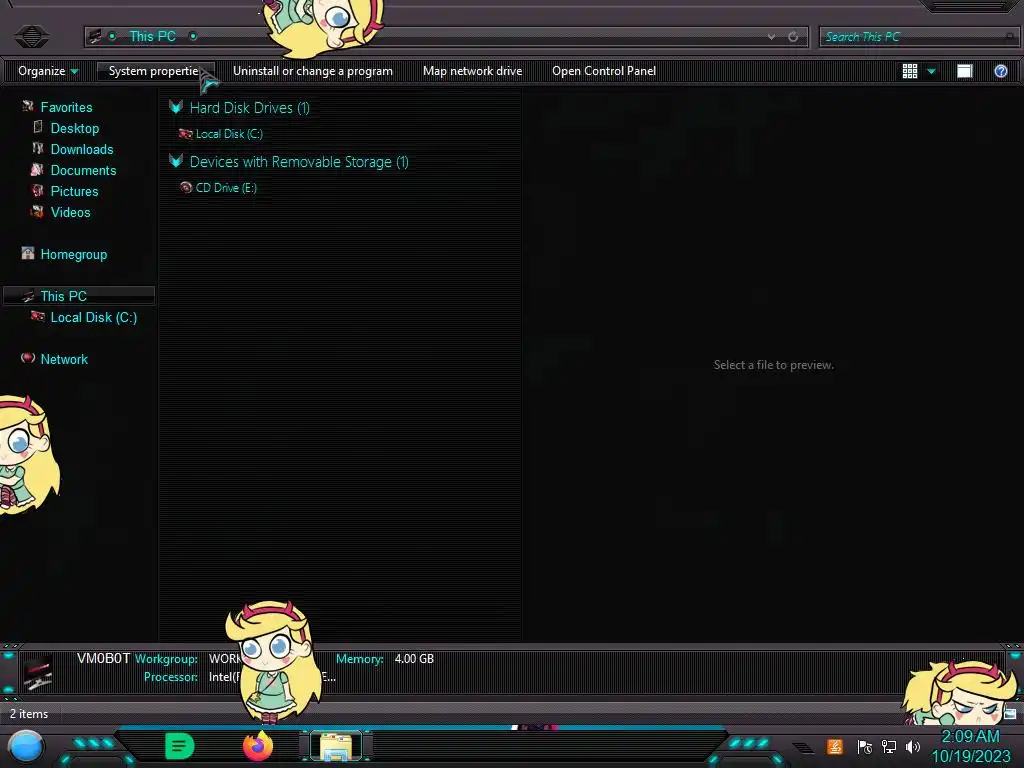Click the Pictures icon in sidebar
The width and height of the screenshot is (1024, 768).
point(38,191)
